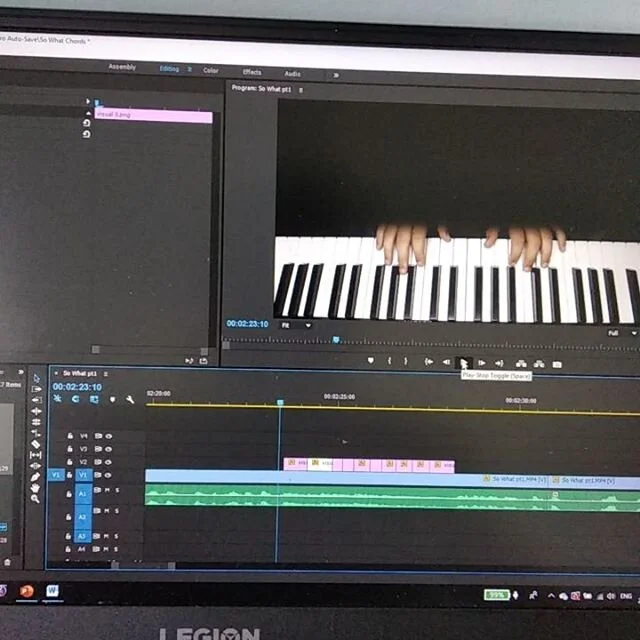The height and width of the screenshot is (640, 640).
Task: Toggle A2 track targeting button
Action: tap(82, 517)
